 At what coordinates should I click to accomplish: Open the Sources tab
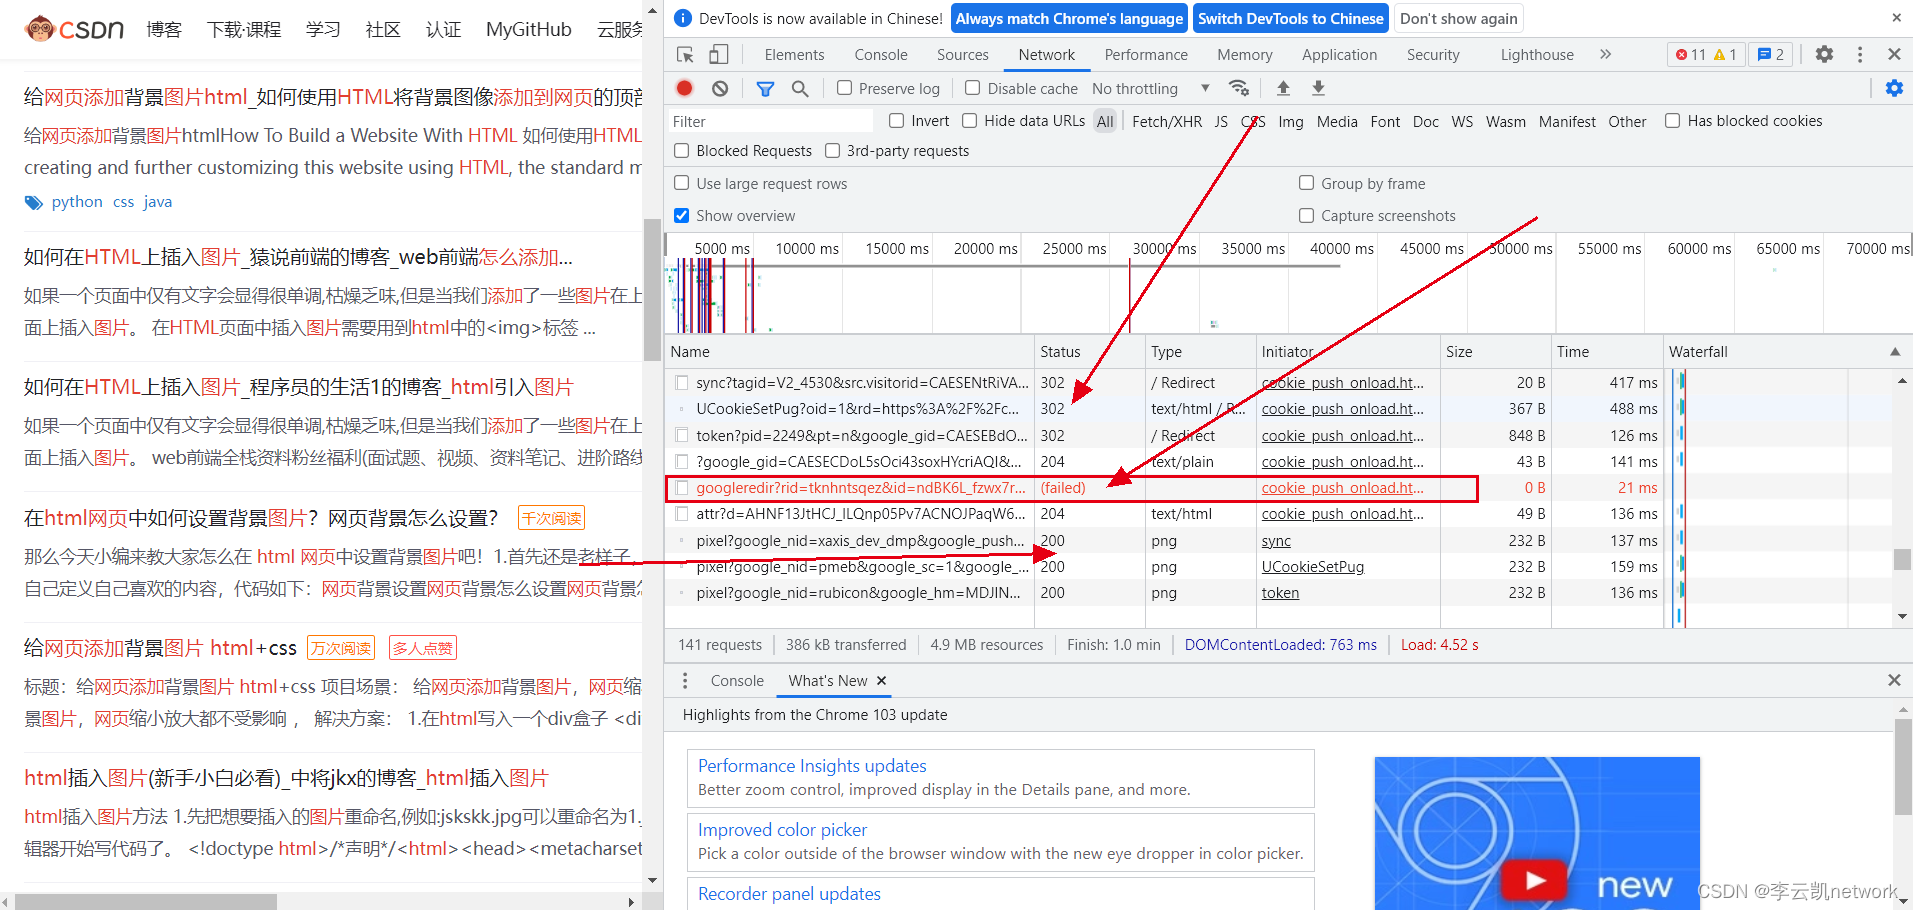[x=962, y=55]
